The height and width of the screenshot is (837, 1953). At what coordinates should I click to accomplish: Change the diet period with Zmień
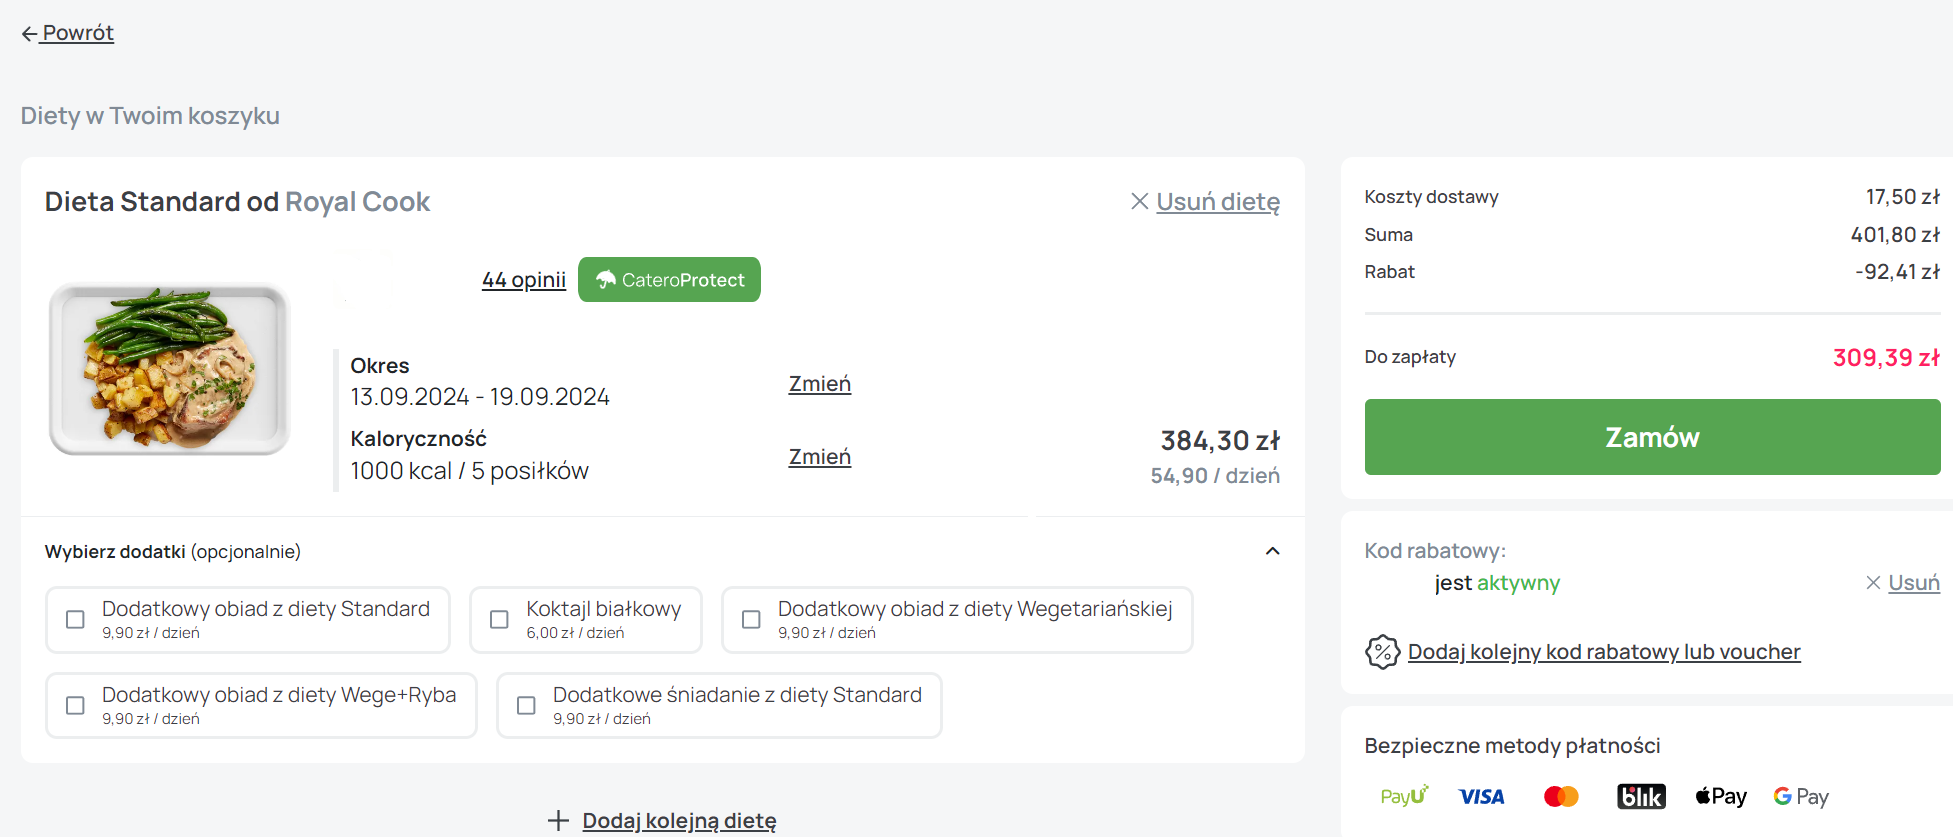[x=819, y=384]
